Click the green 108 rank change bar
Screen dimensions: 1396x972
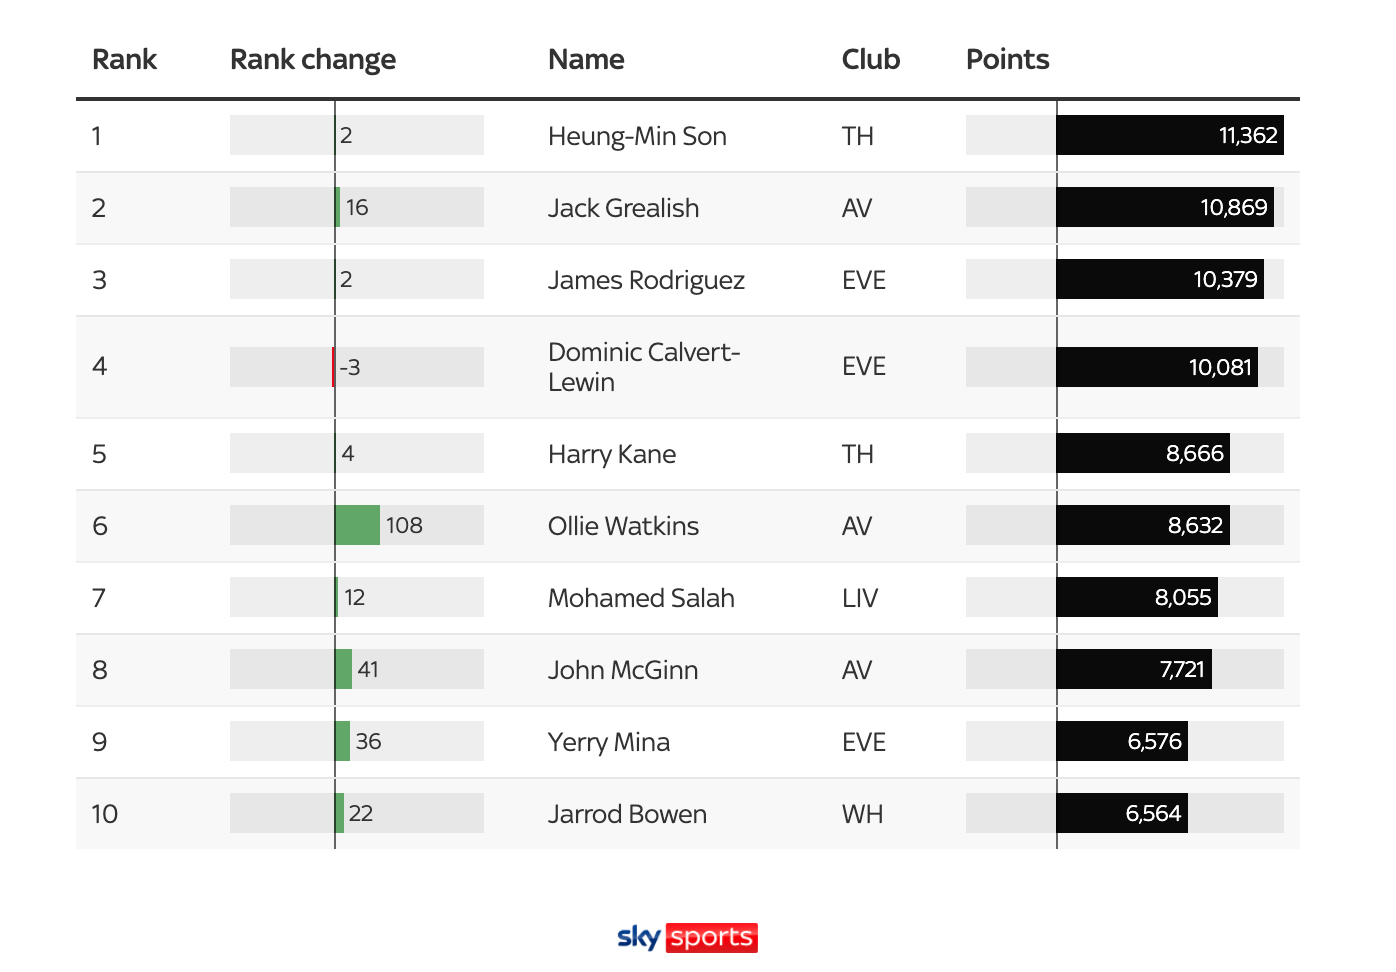pyautogui.click(x=357, y=525)
